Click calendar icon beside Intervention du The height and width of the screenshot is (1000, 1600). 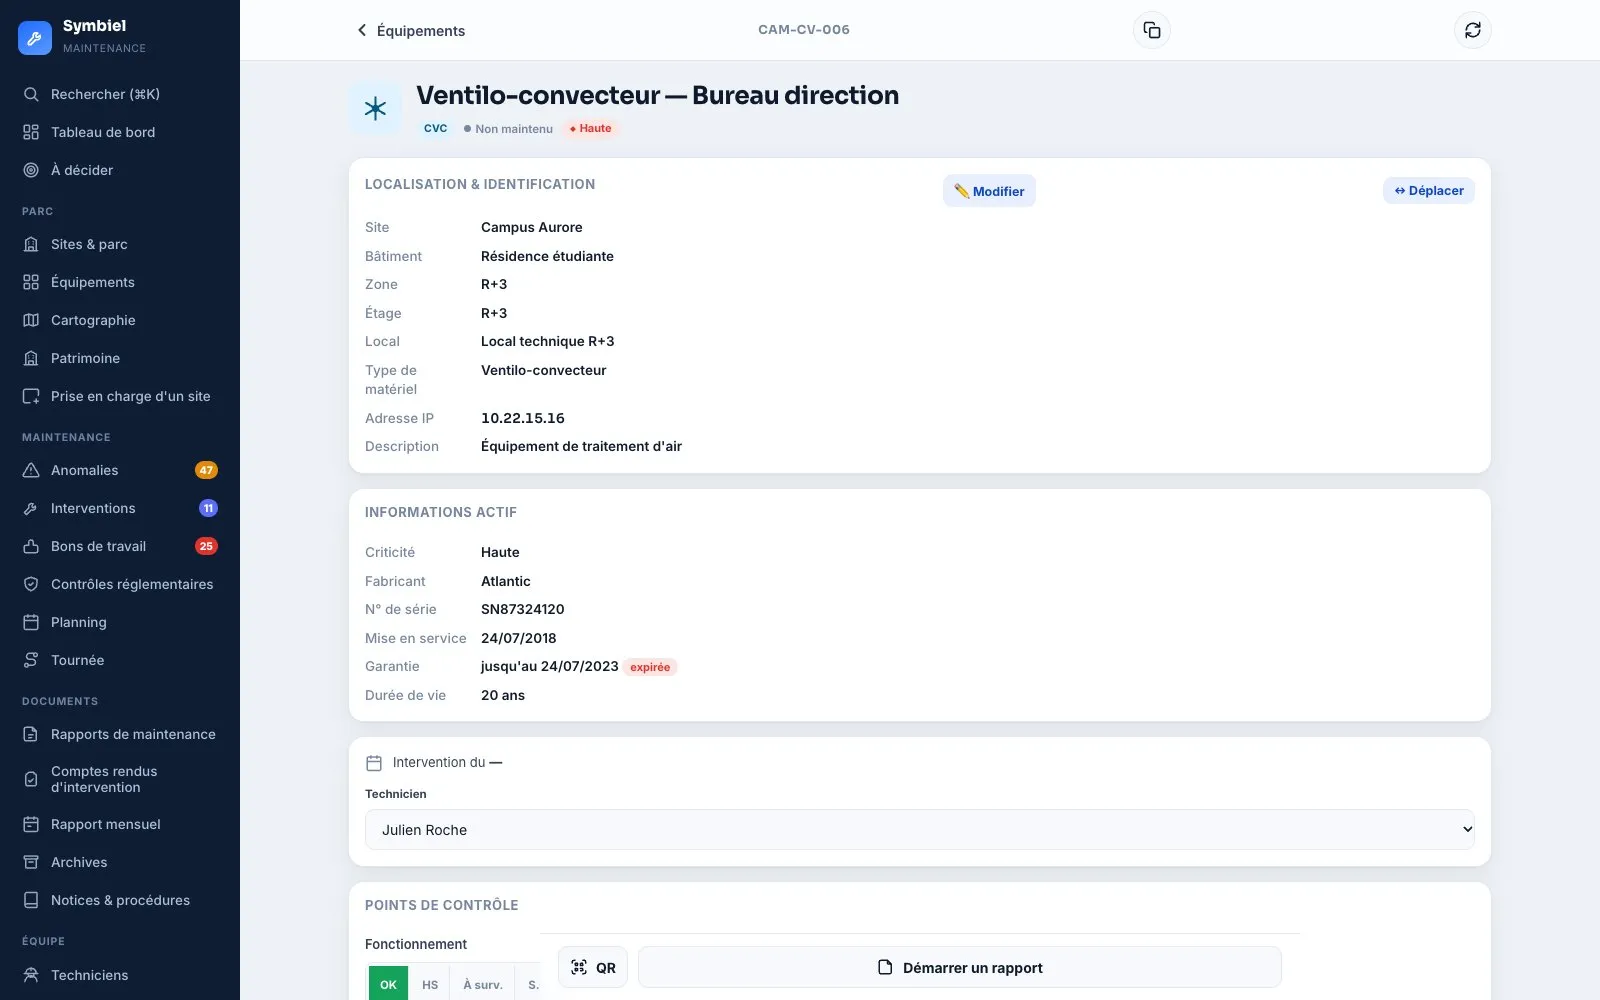(x=374, y=763)
